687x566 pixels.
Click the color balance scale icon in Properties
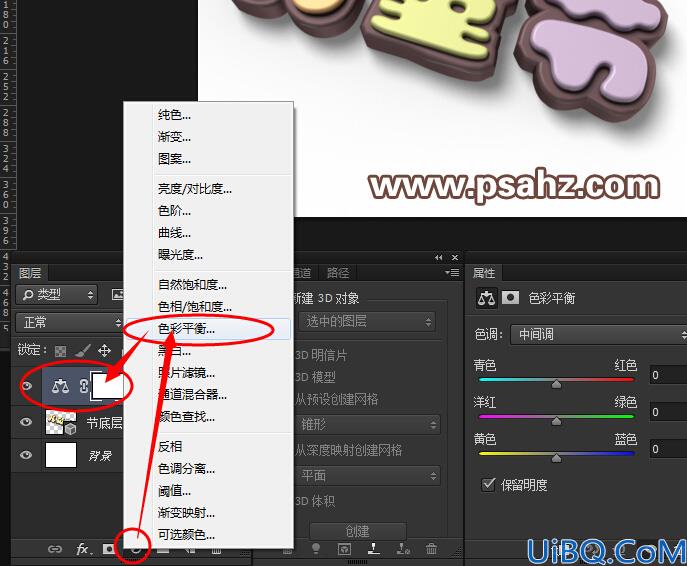point(486,298)
